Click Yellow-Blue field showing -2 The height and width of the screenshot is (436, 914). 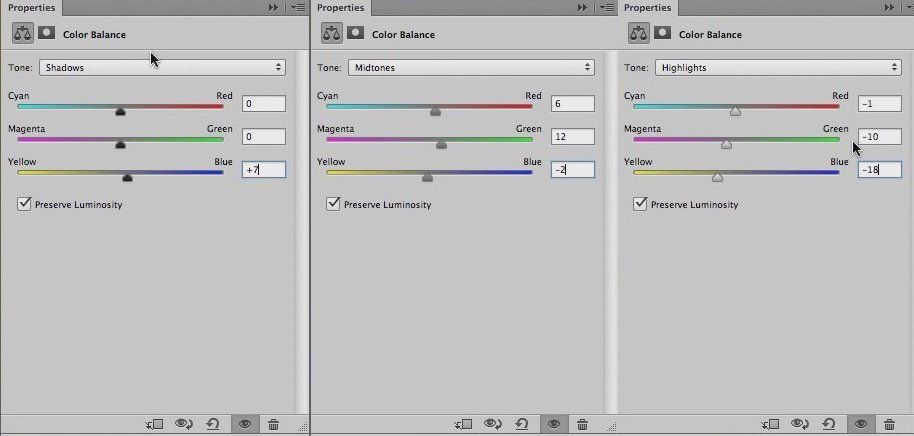pyautogui.click(x=573, y=170)
